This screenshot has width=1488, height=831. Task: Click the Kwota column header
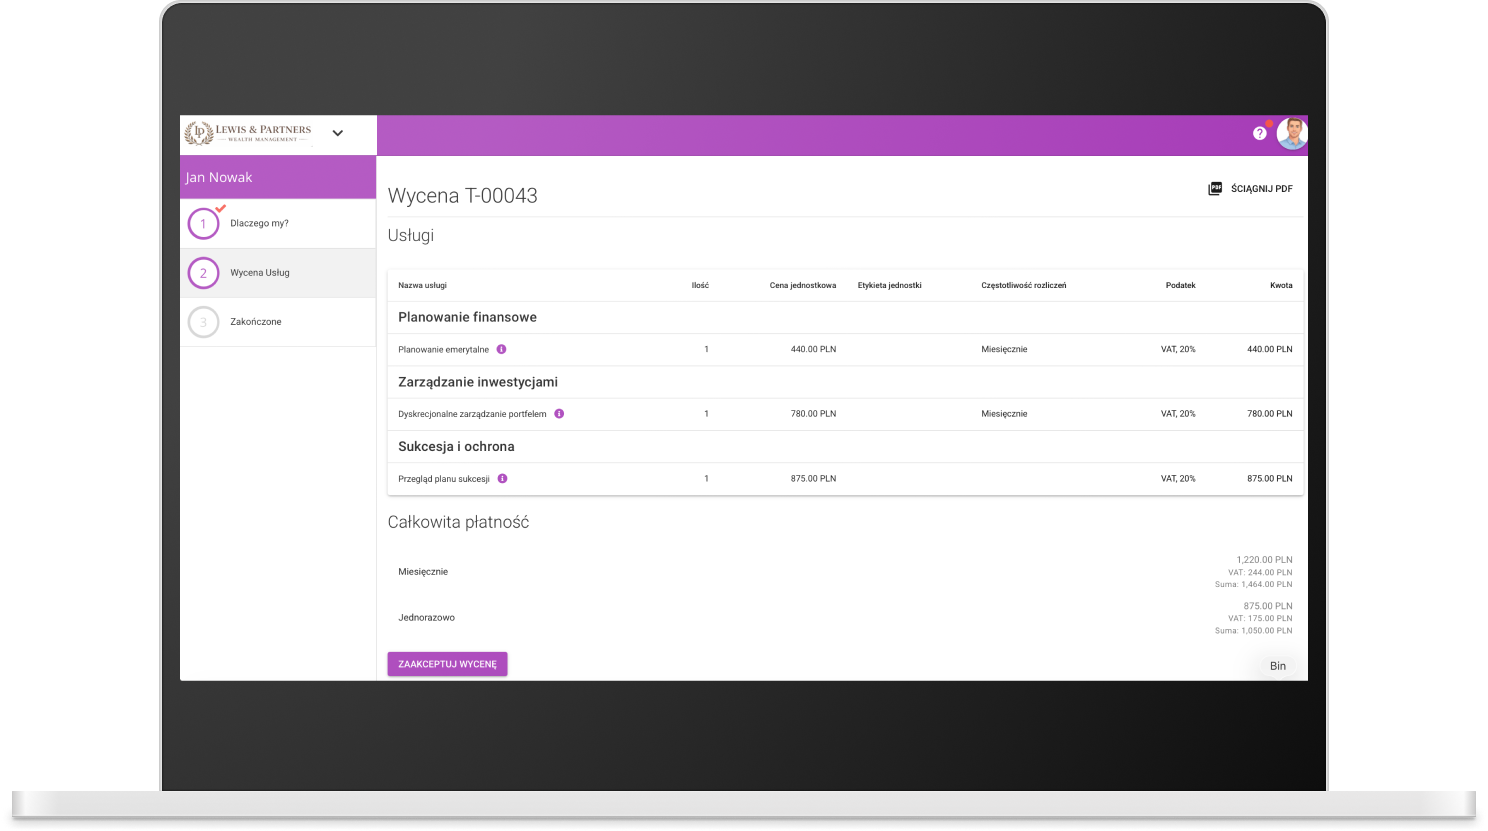[1280, 285]
